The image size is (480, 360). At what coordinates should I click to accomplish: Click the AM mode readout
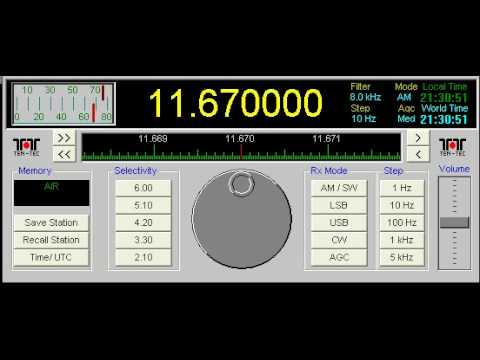404,97
